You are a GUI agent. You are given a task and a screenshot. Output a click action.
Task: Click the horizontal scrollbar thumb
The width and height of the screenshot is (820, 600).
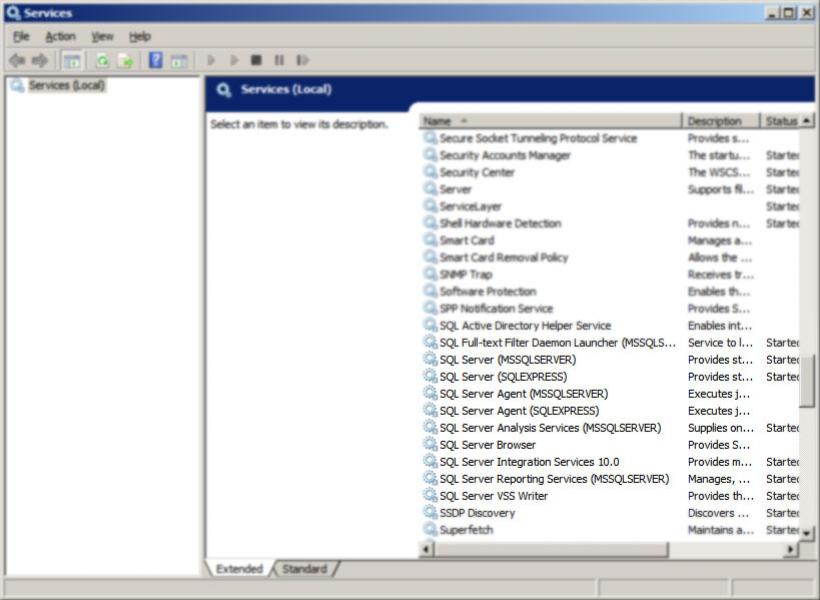pyautogui.click(x=551, y=549)
